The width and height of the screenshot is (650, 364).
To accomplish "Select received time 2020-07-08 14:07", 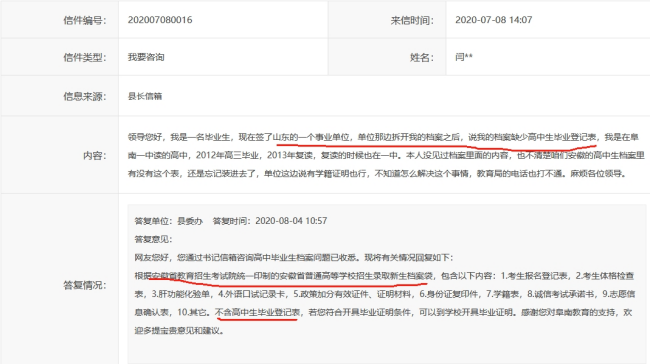I will (493, 20).
